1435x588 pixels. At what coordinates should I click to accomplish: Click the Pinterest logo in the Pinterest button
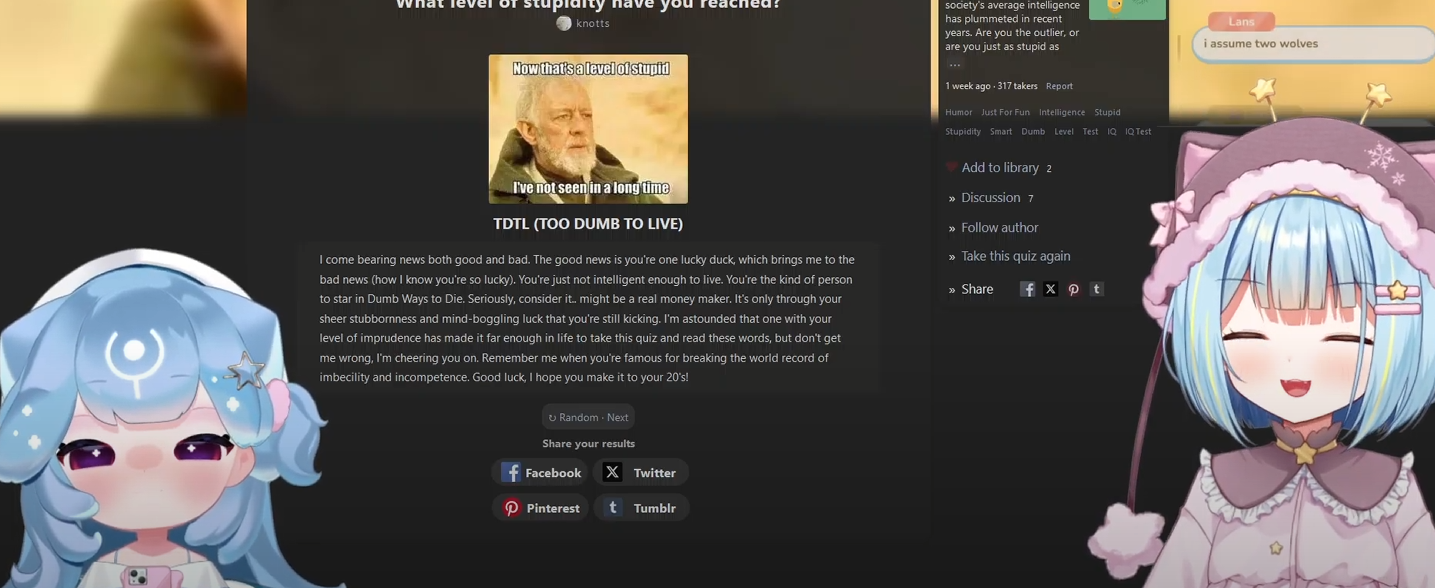pyautogui.click(x=511, y=508)
